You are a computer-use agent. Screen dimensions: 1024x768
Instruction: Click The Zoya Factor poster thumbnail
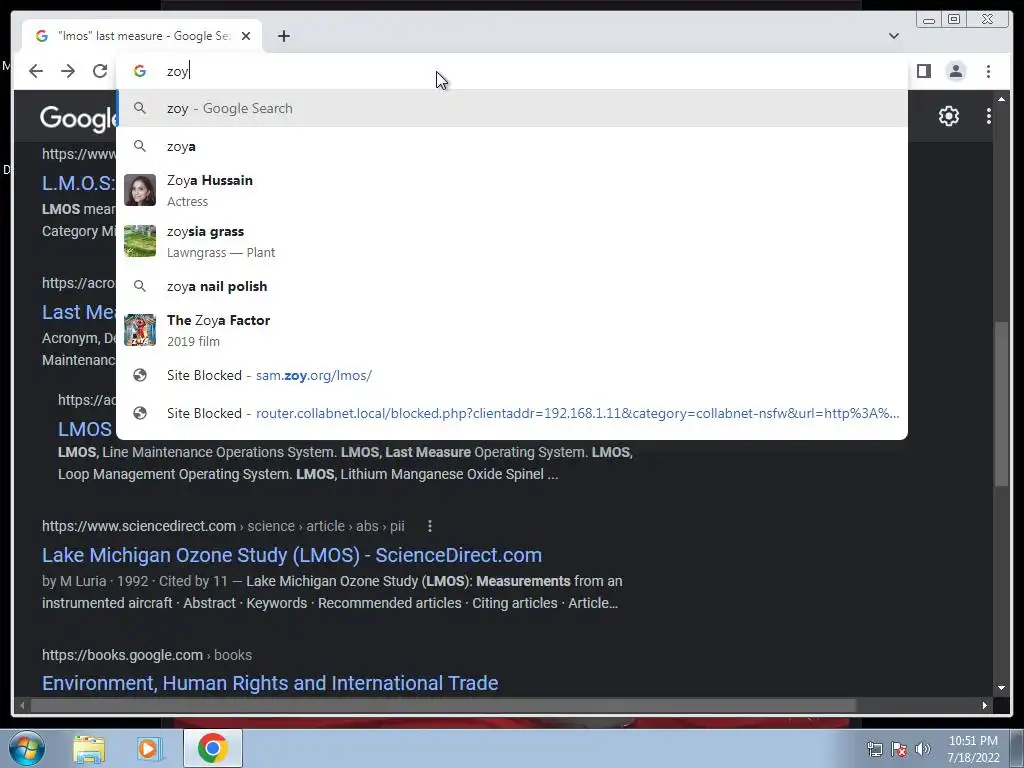coord(140,330)
